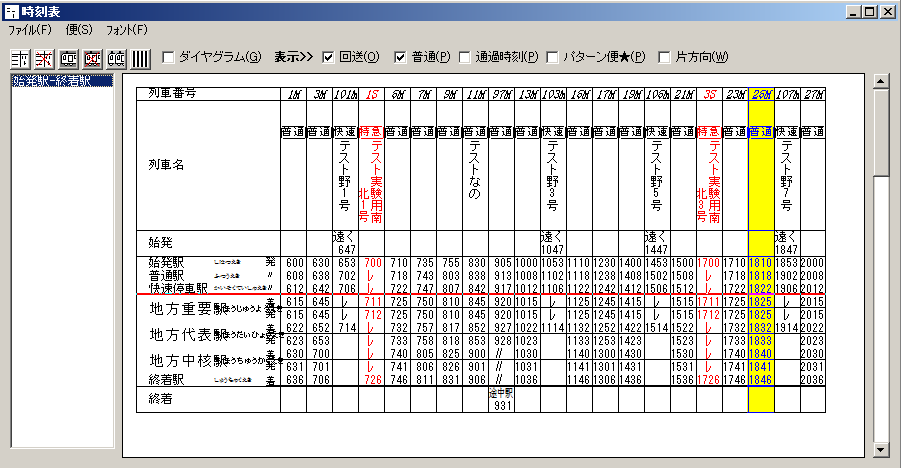The width and height of the screenshot is (901, 468).
Task: Enable the 通過時刻(P) checkbox
Action: tap(465, 56)
